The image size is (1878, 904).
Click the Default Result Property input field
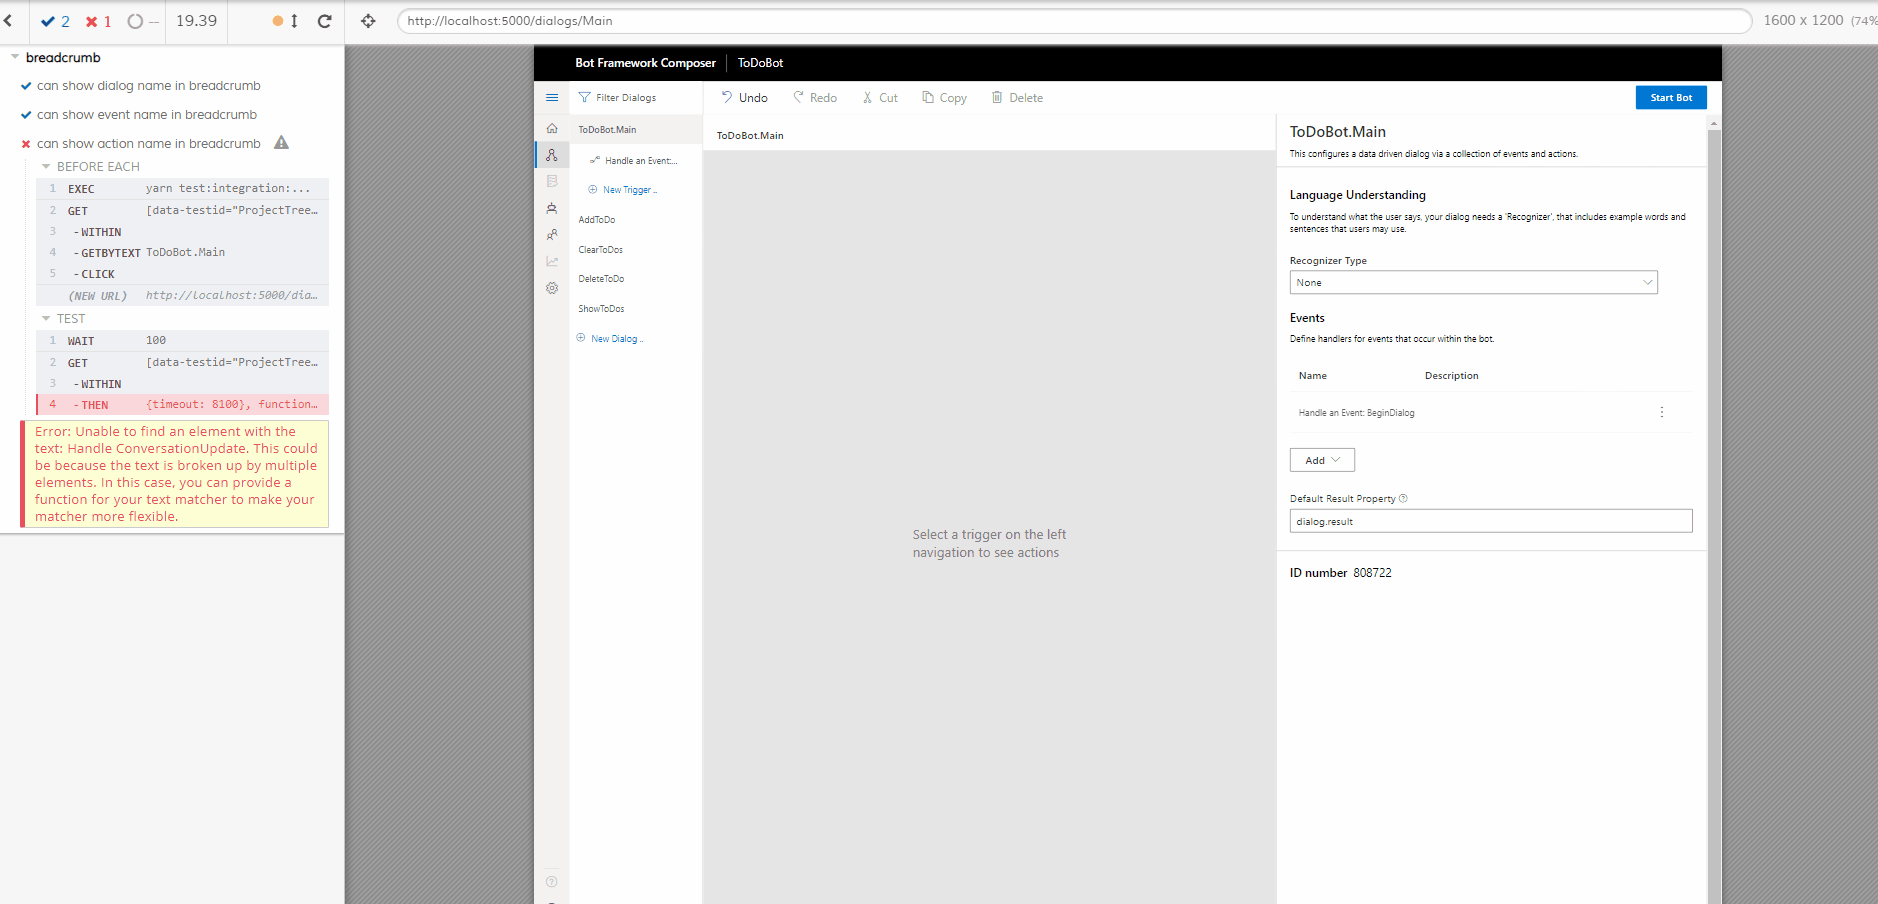click(x=1489, y=521)
